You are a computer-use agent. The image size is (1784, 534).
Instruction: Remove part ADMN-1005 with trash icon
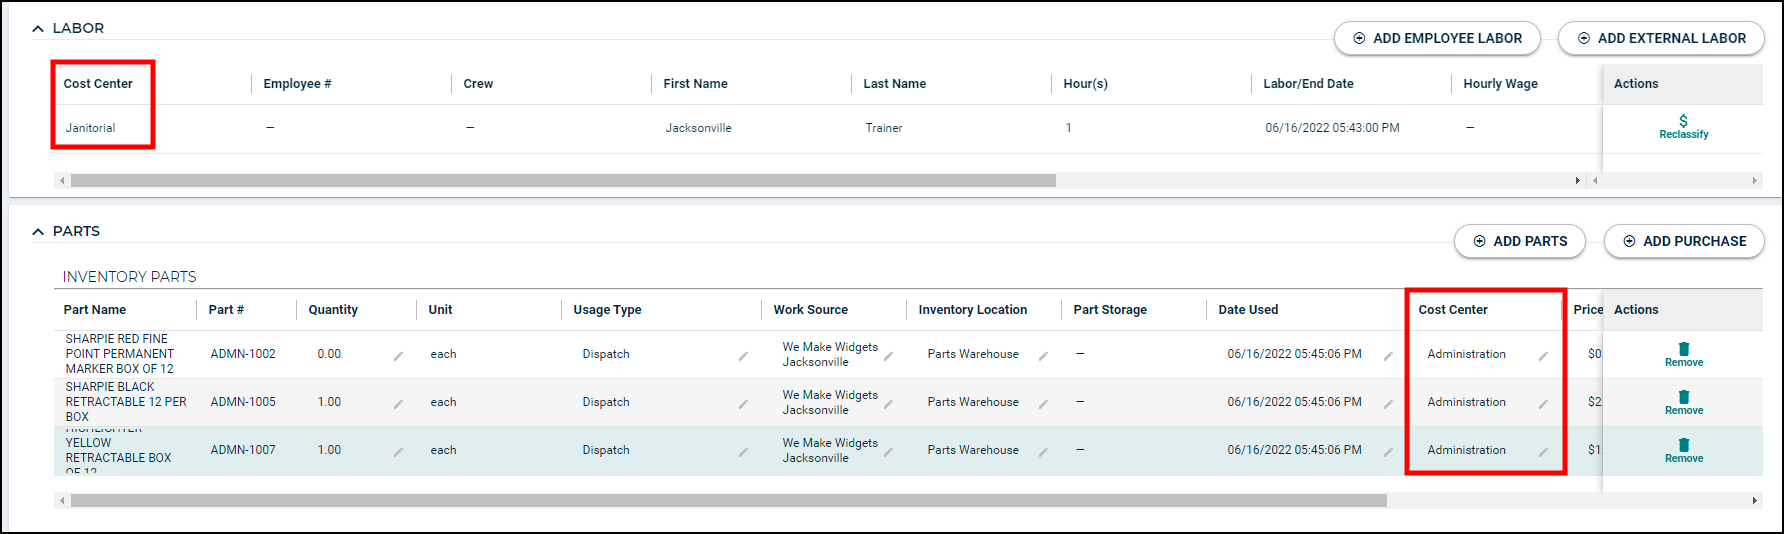[1684, 402]
